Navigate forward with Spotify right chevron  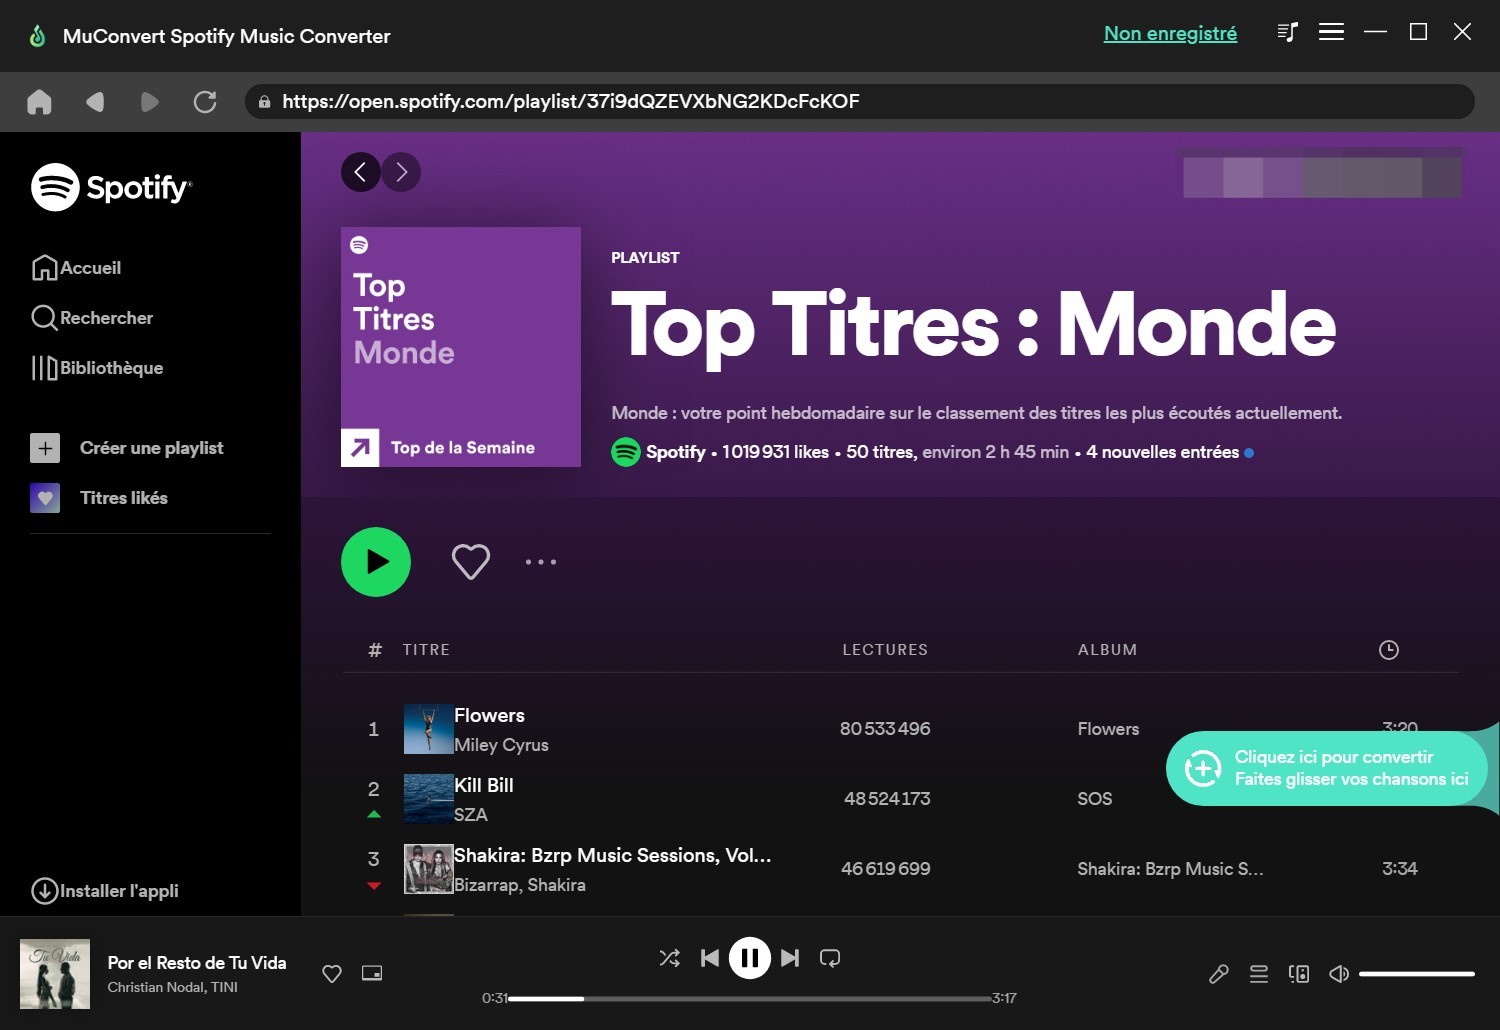coord(401,172)
